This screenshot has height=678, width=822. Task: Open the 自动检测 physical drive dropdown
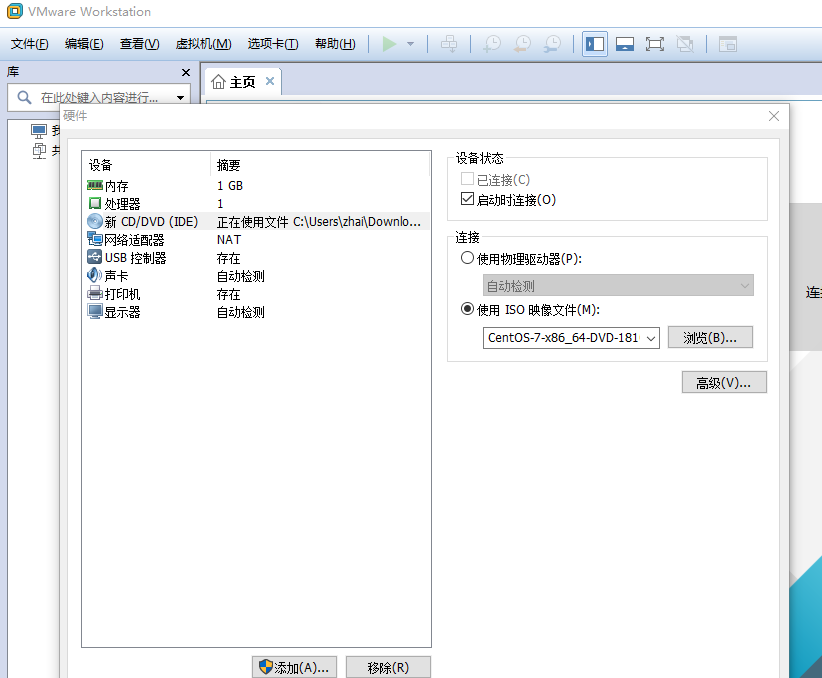coord(618,285)
